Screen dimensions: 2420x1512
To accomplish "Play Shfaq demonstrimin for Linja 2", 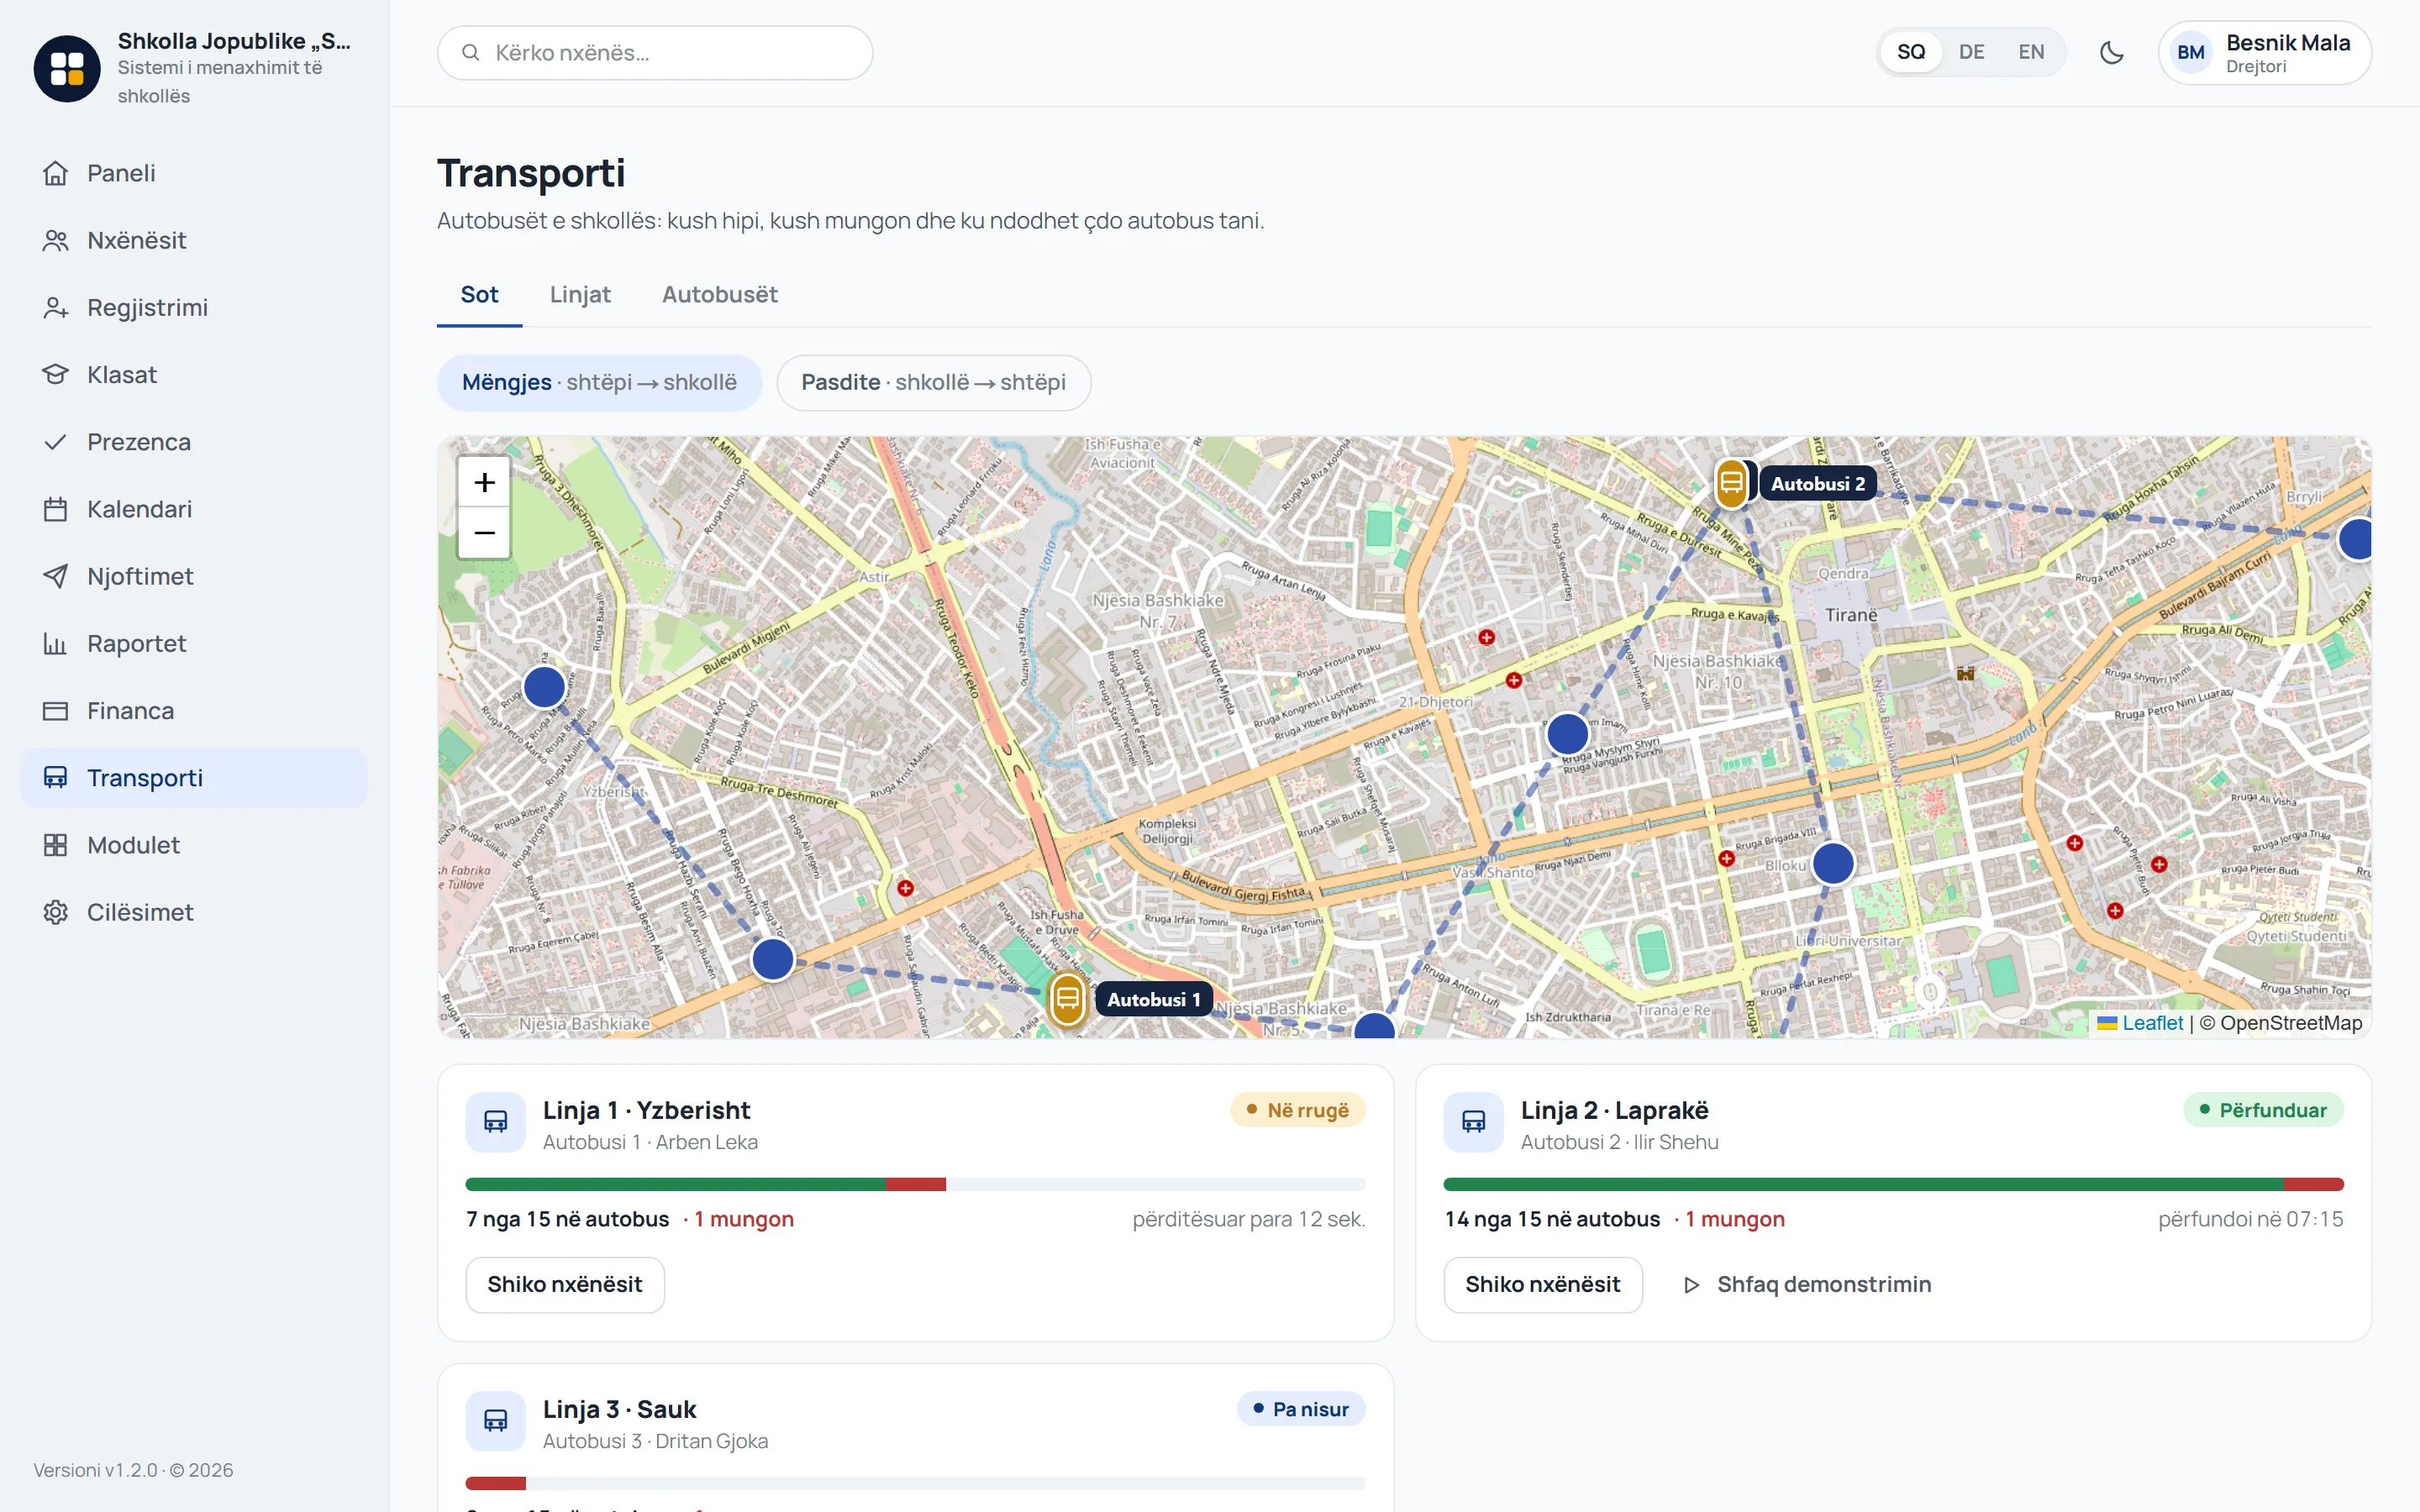I will coord(1806,1284).
